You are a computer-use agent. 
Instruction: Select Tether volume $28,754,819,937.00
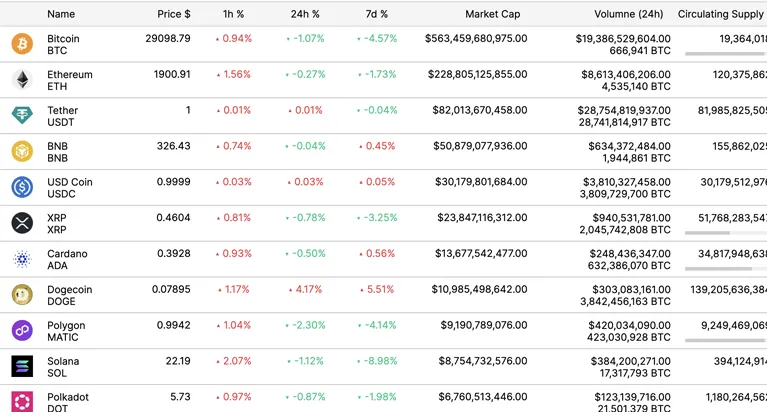pyautogui.click(x=624, y=110)
